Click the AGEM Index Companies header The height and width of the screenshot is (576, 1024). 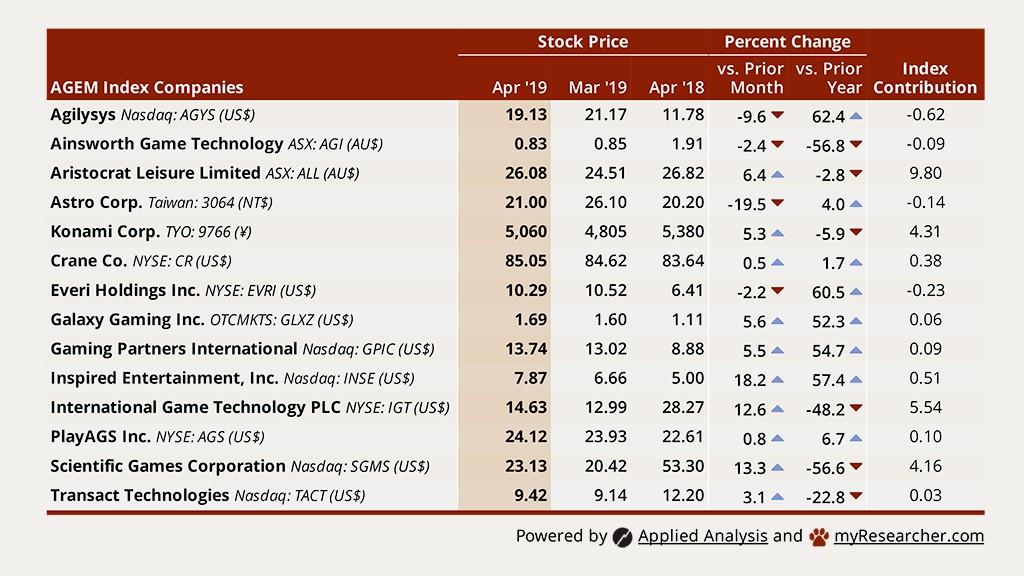(x=147, y=88)
